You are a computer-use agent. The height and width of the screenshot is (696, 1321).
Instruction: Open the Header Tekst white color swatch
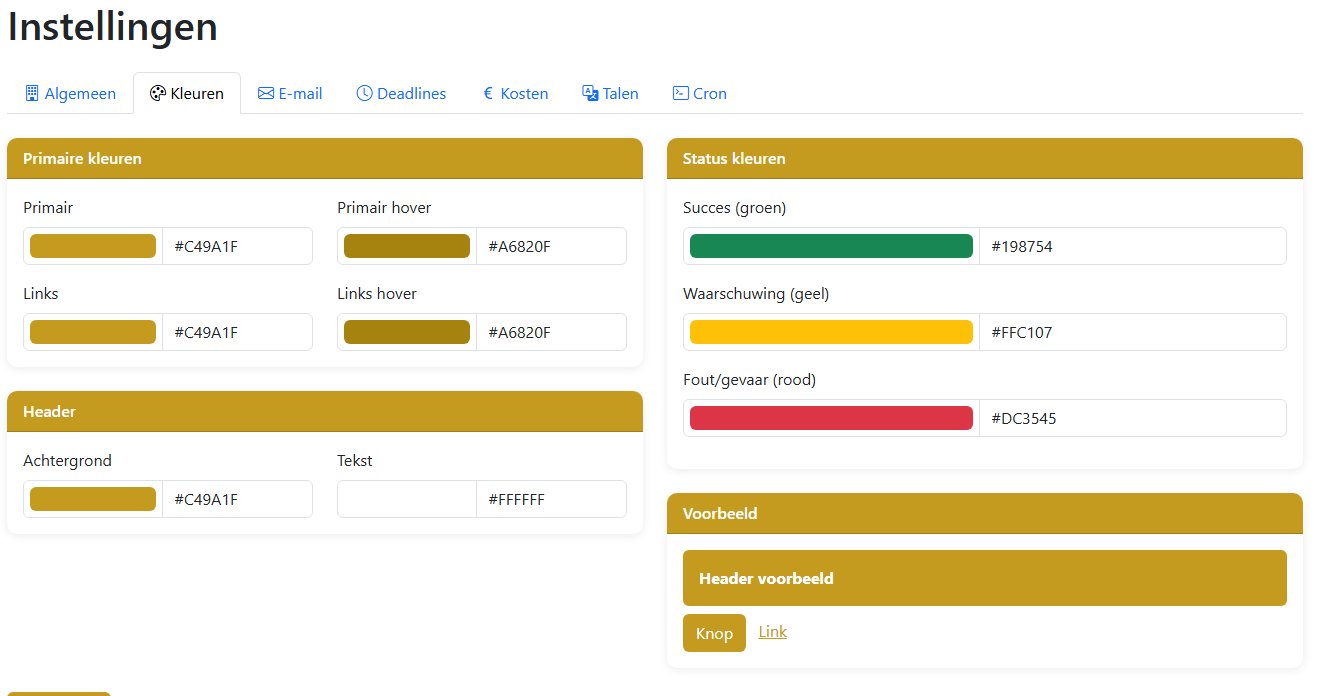pyautogui.click(x=407, y=499)
